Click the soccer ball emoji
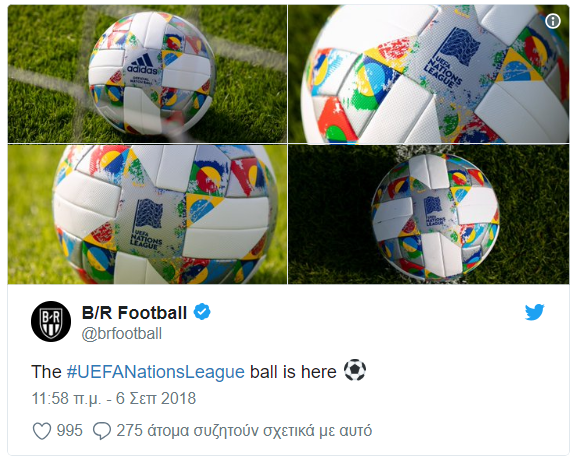The image size is (578, 460). tap(355, 370)
